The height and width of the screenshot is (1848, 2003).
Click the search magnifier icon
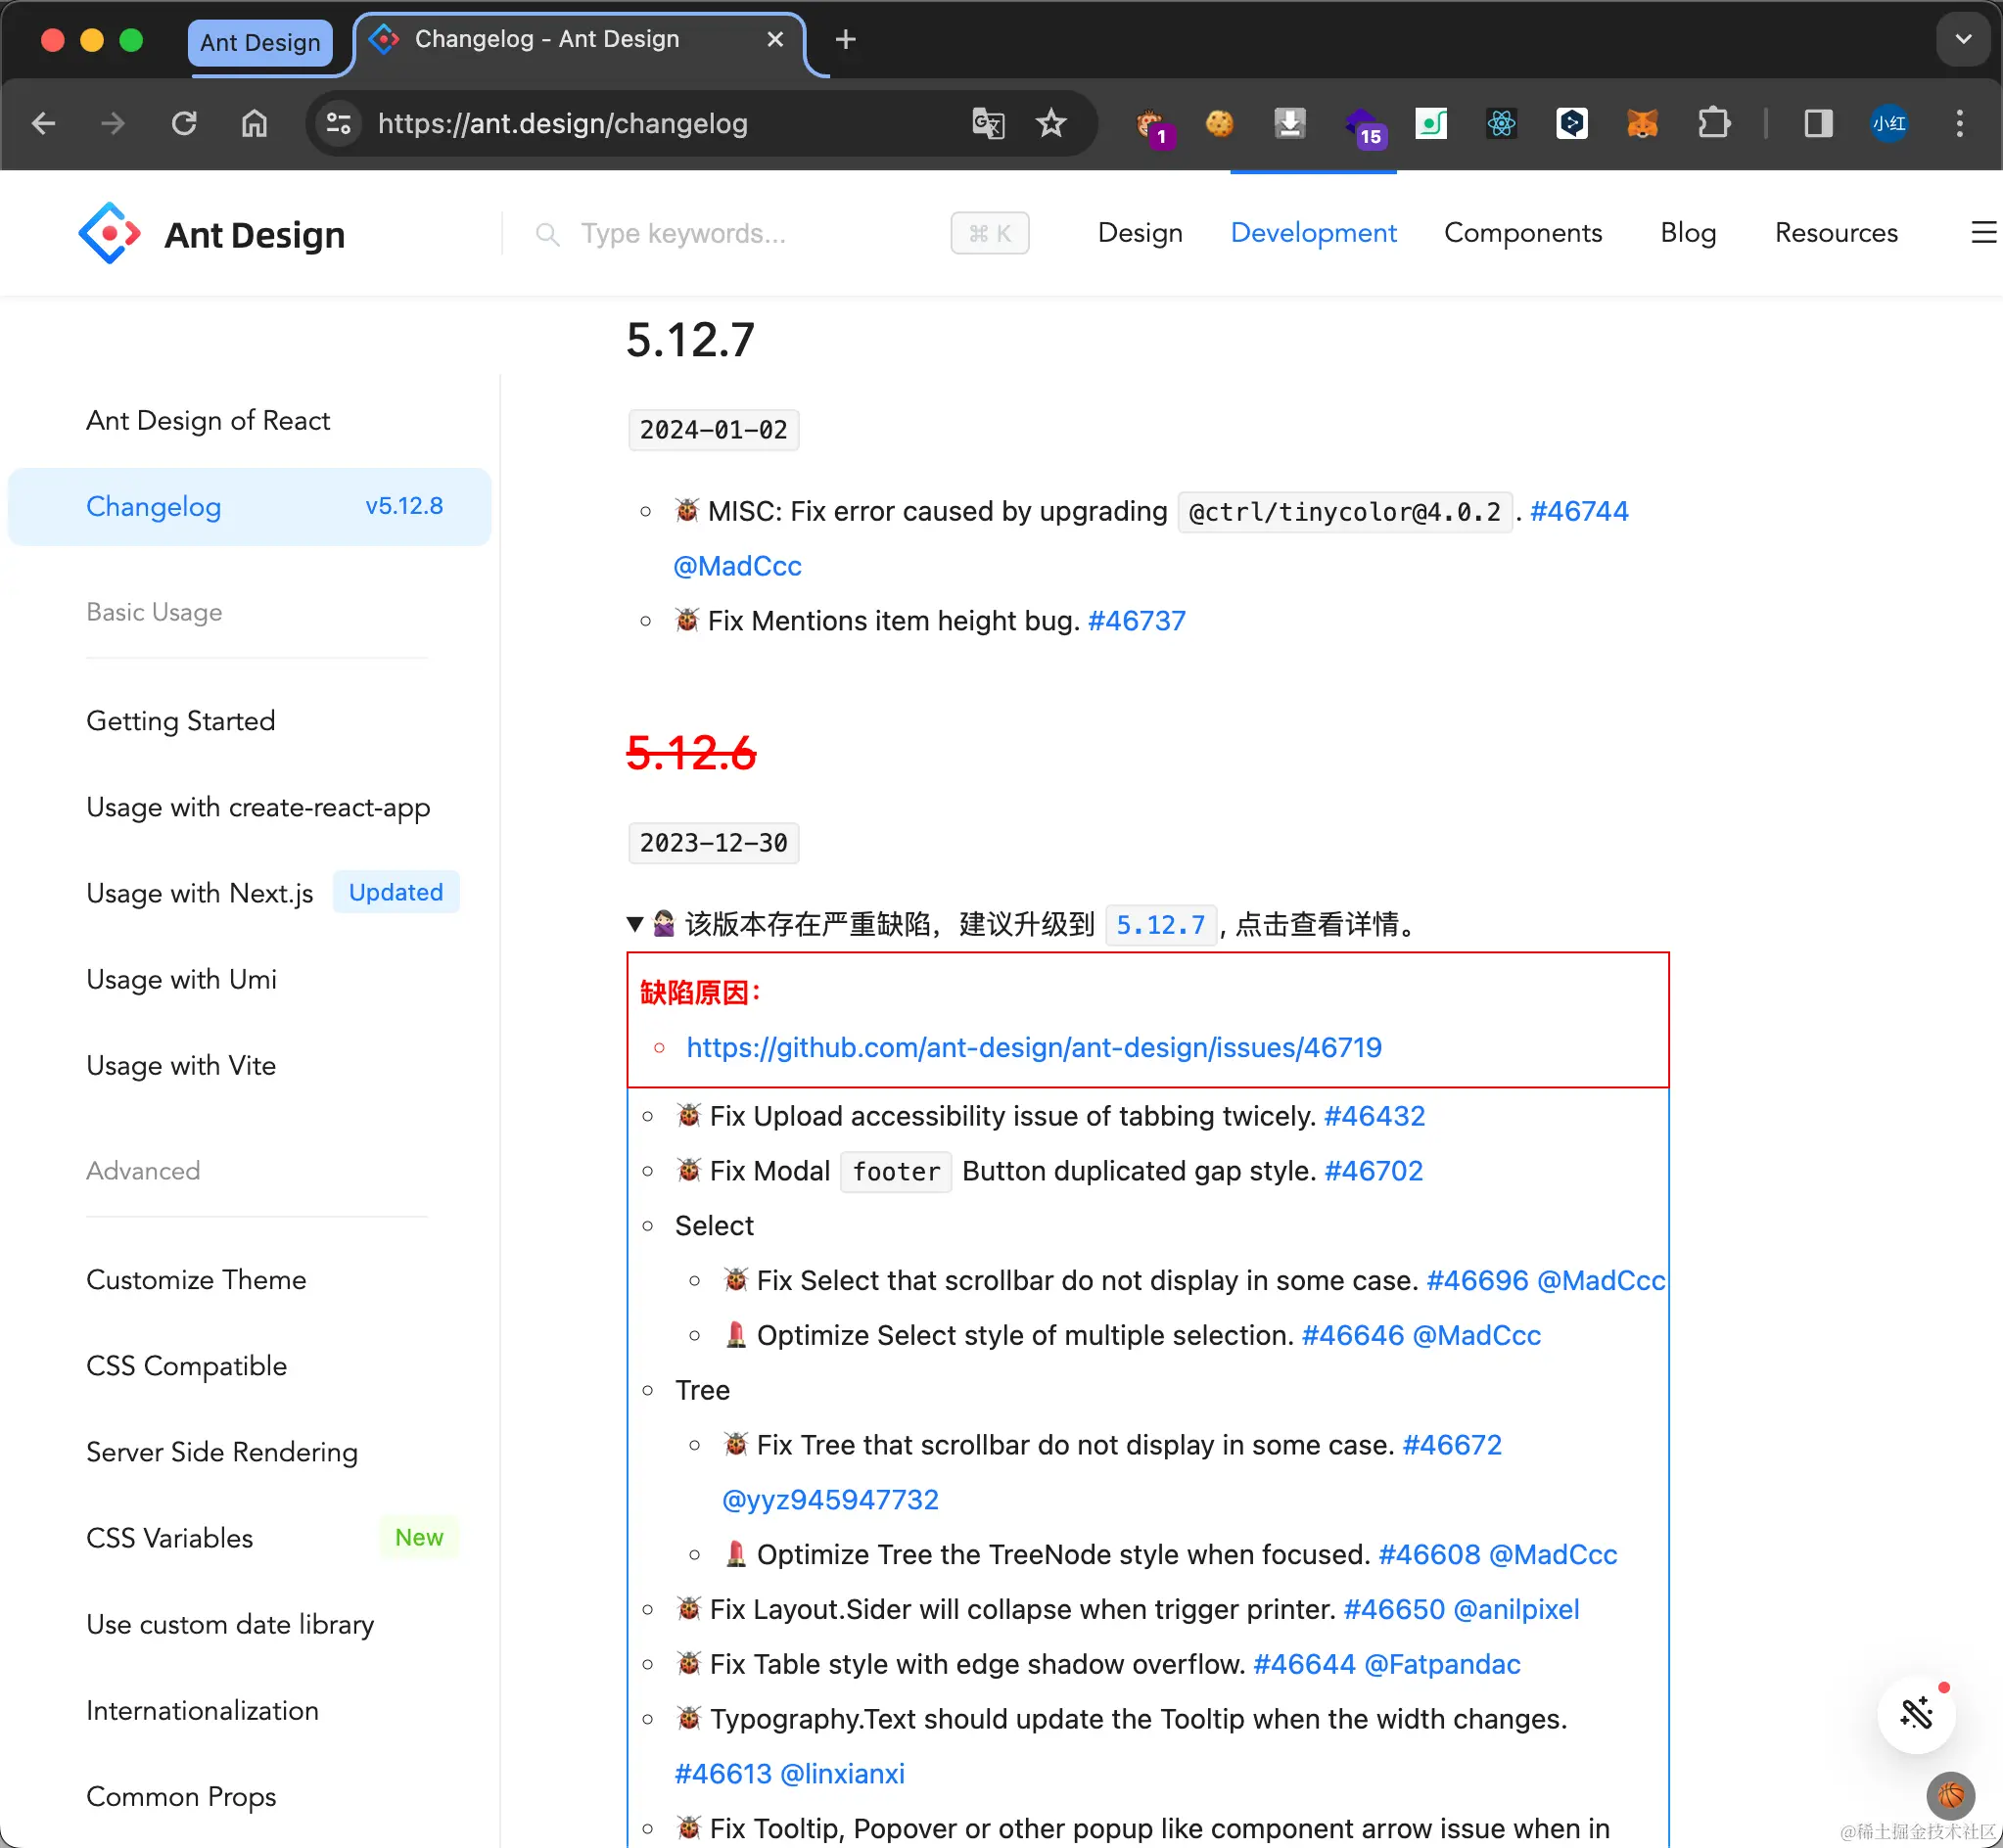[x=547, y=234]
